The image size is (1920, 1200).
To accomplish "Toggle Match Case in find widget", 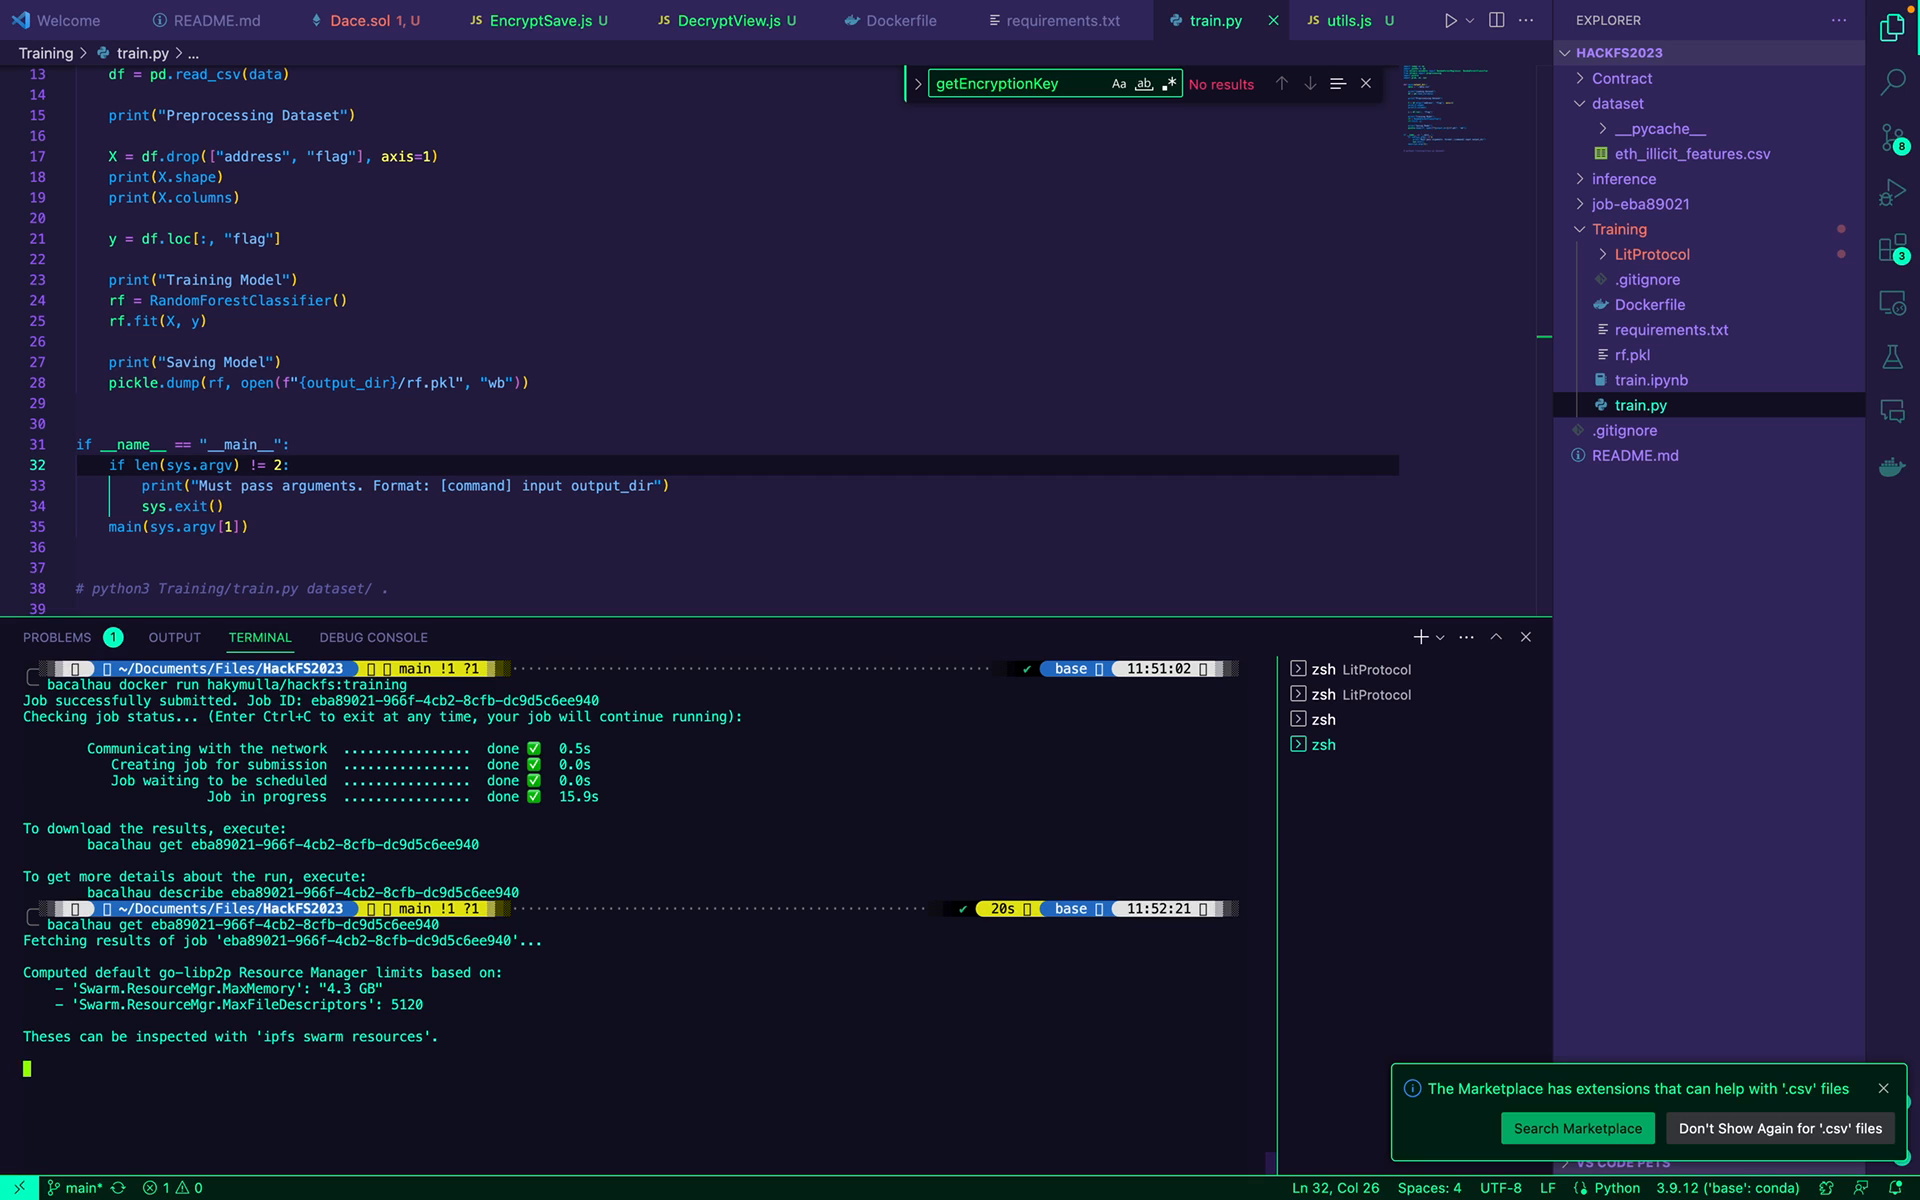I will [1119, 84].
